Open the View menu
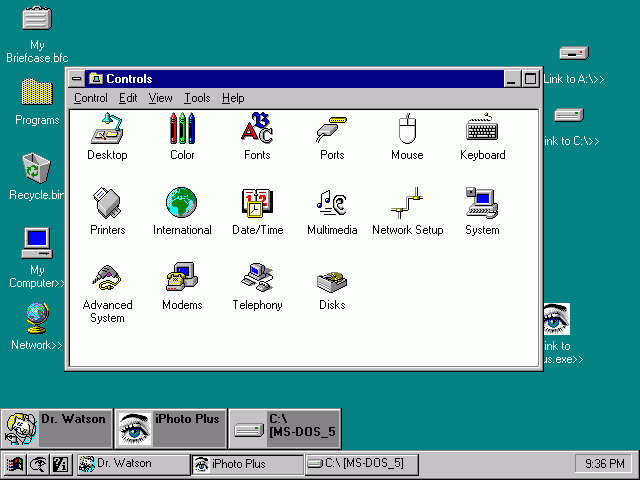The height and width of the screenshot is (480, 640). click(160, 98)
